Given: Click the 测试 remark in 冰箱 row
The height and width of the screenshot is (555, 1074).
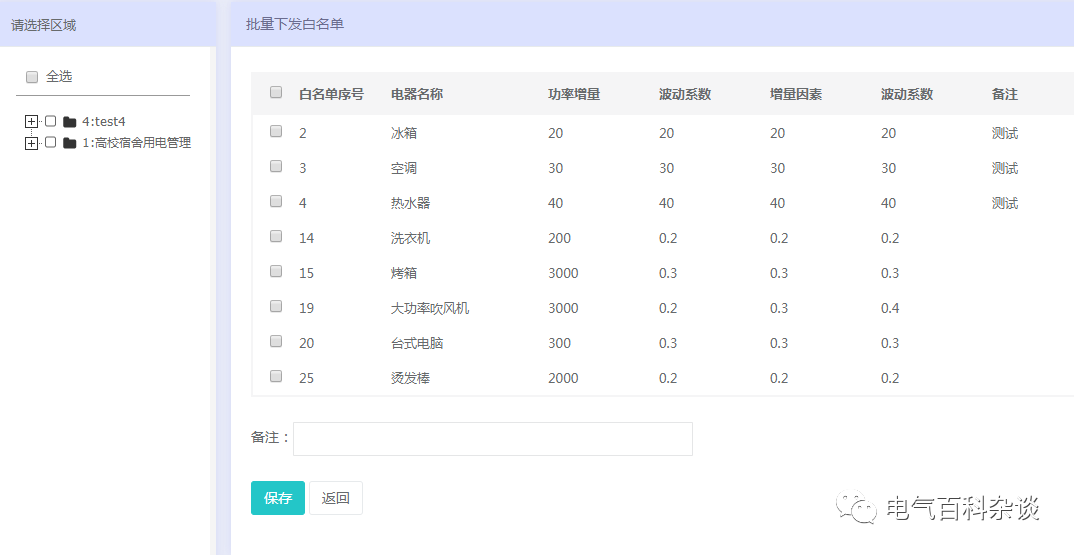Looking at the screenshot, I should tap(1005, 134).
